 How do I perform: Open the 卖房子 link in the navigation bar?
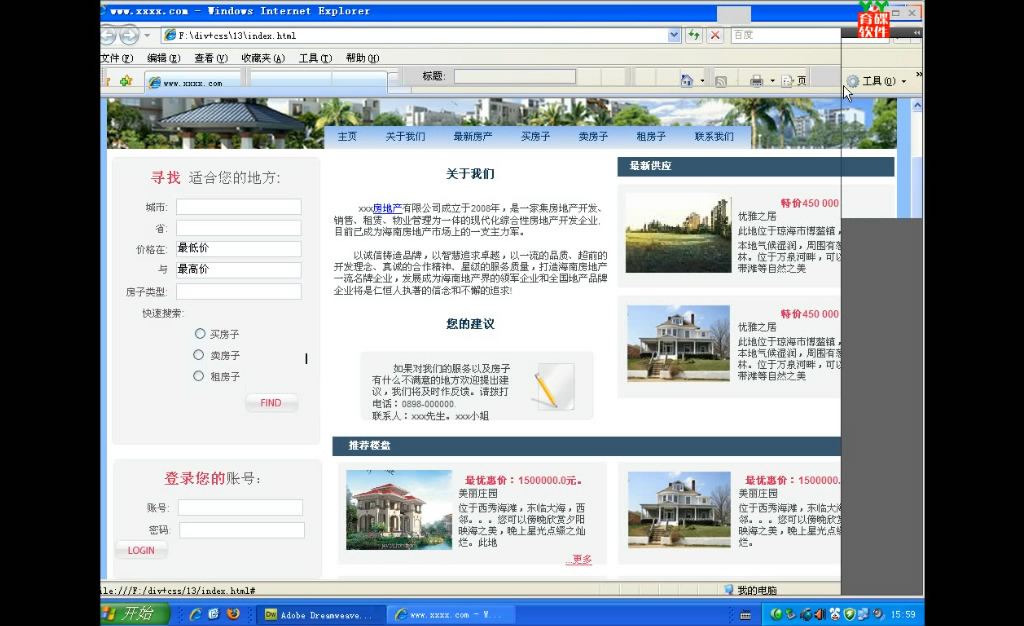pyautogui.click(x=593, y=136)
